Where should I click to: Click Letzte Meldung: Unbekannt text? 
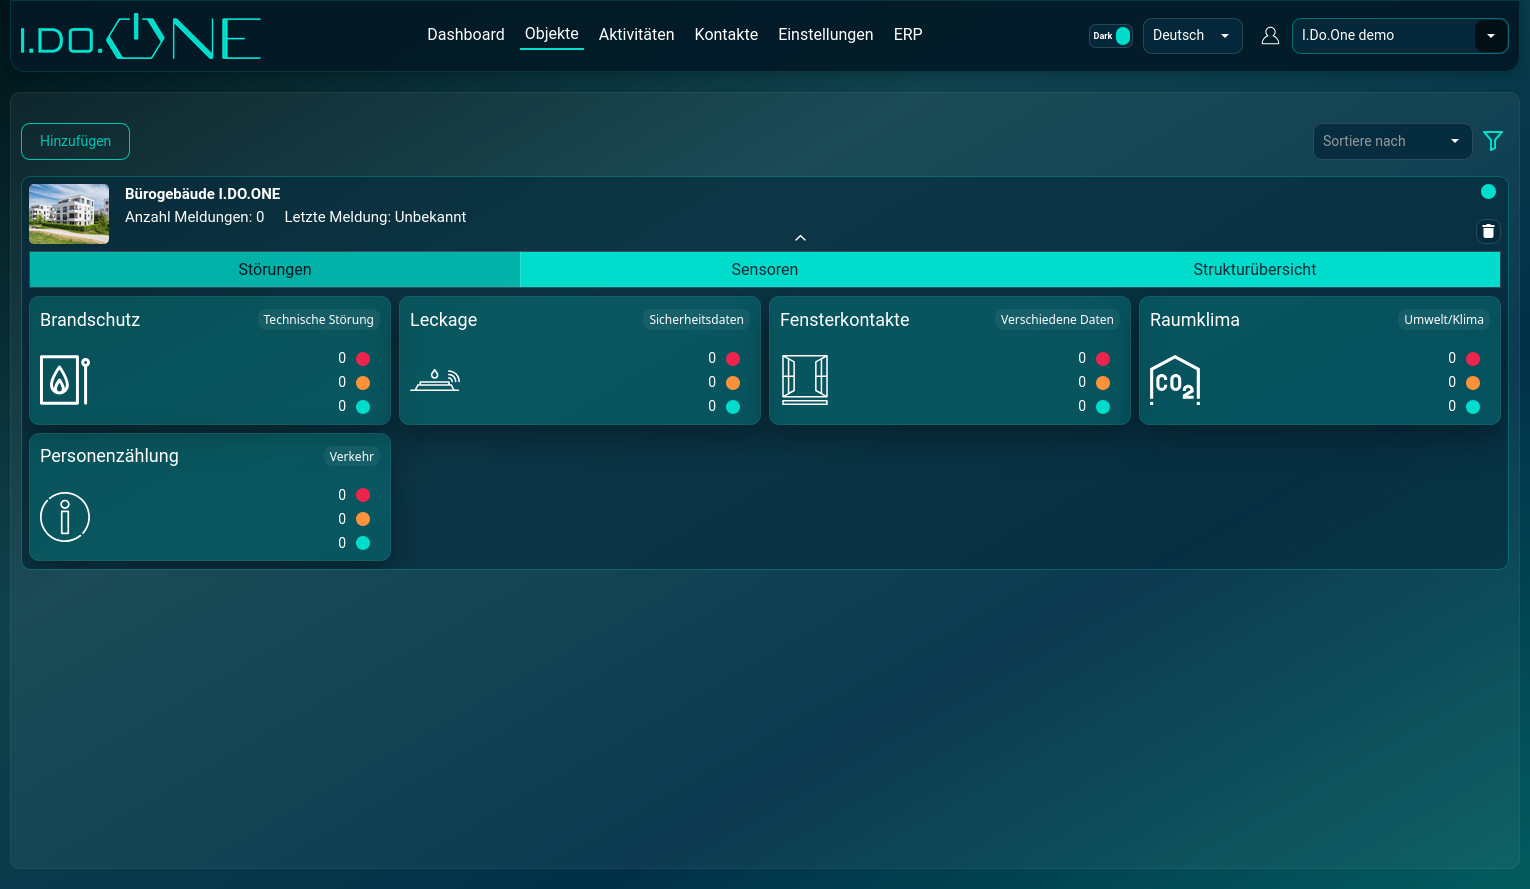pyautogui.click(x=375, y=217)
